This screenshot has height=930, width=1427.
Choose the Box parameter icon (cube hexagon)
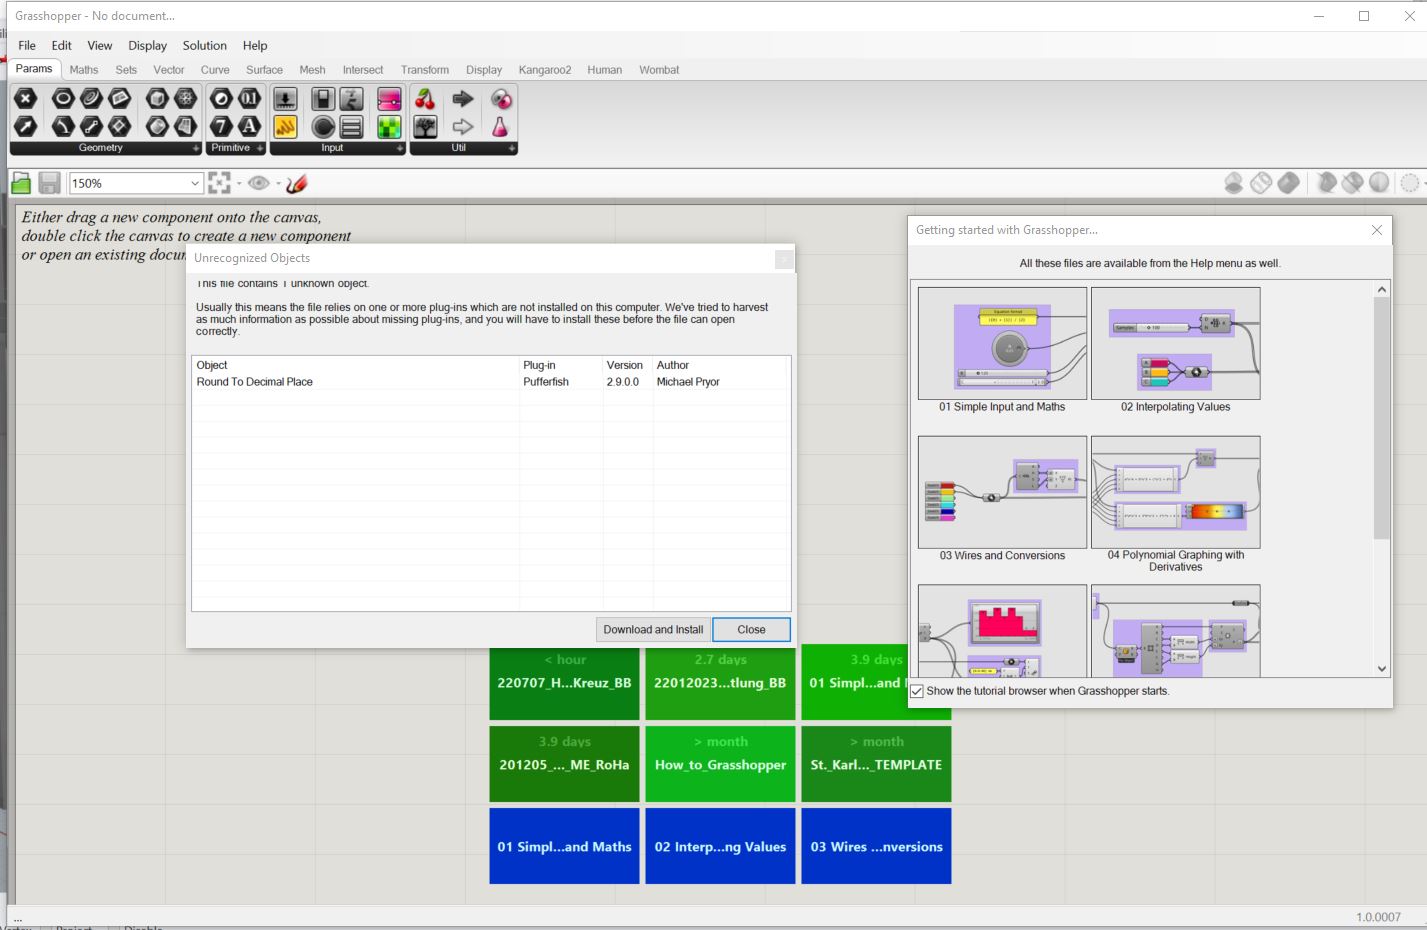click(157, 98)
